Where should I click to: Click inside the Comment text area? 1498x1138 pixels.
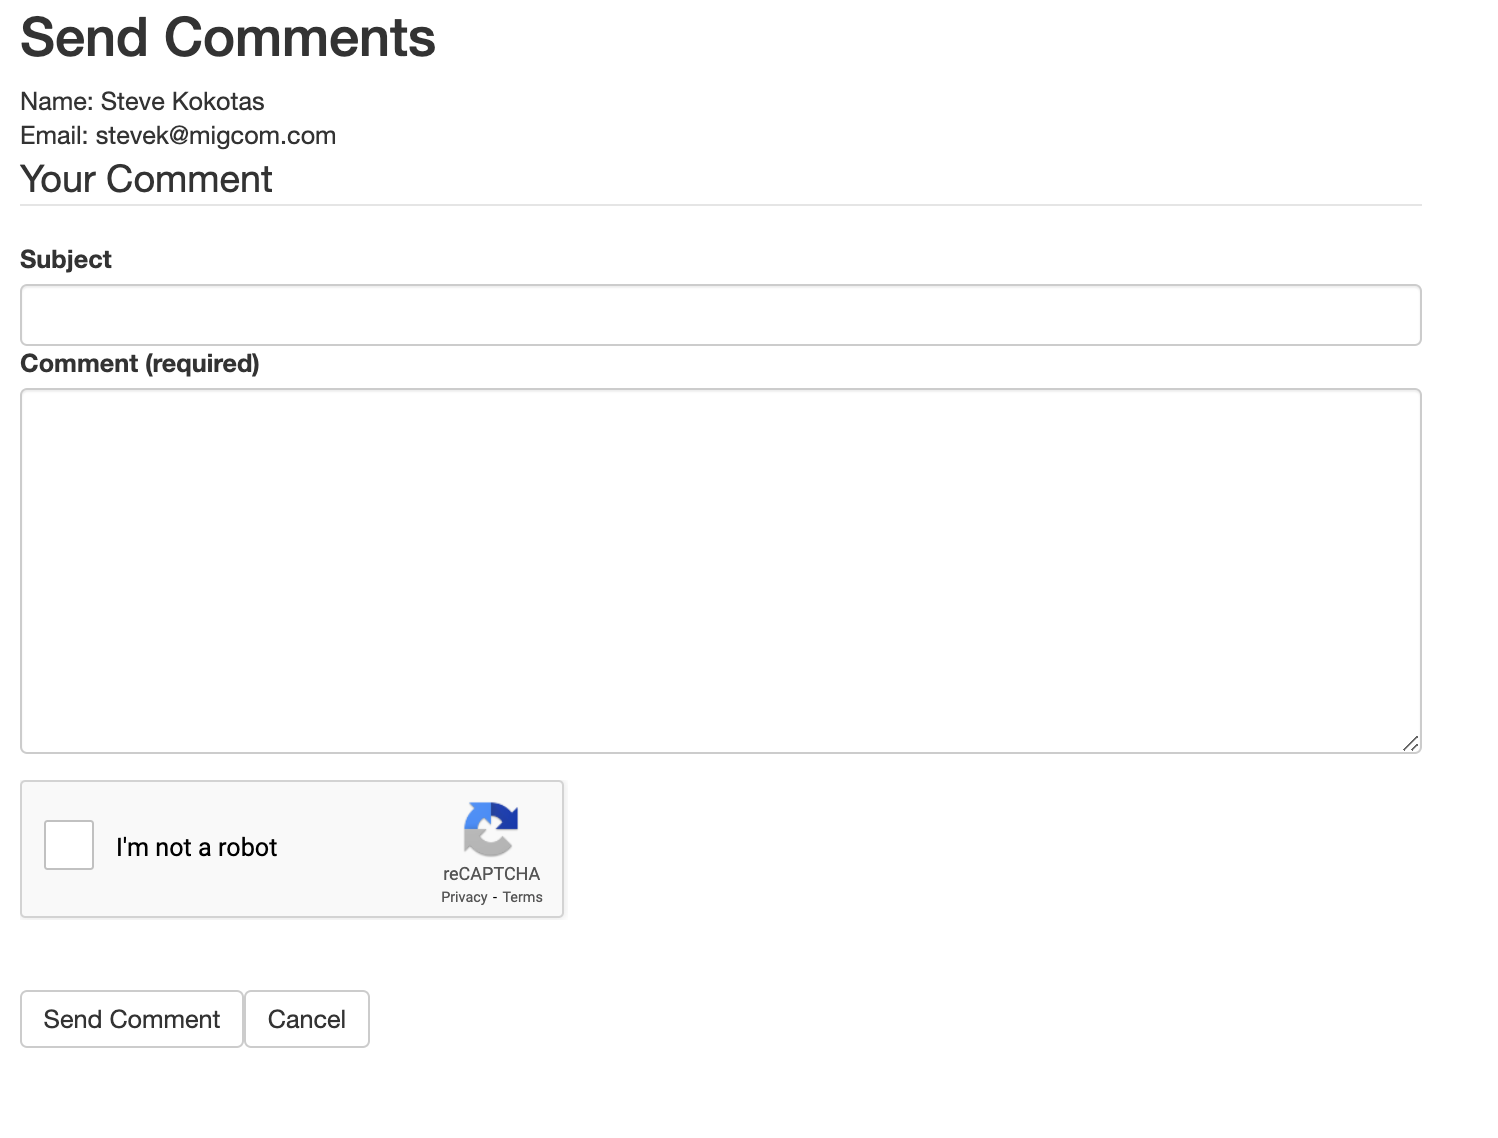(x=720, y=571)
